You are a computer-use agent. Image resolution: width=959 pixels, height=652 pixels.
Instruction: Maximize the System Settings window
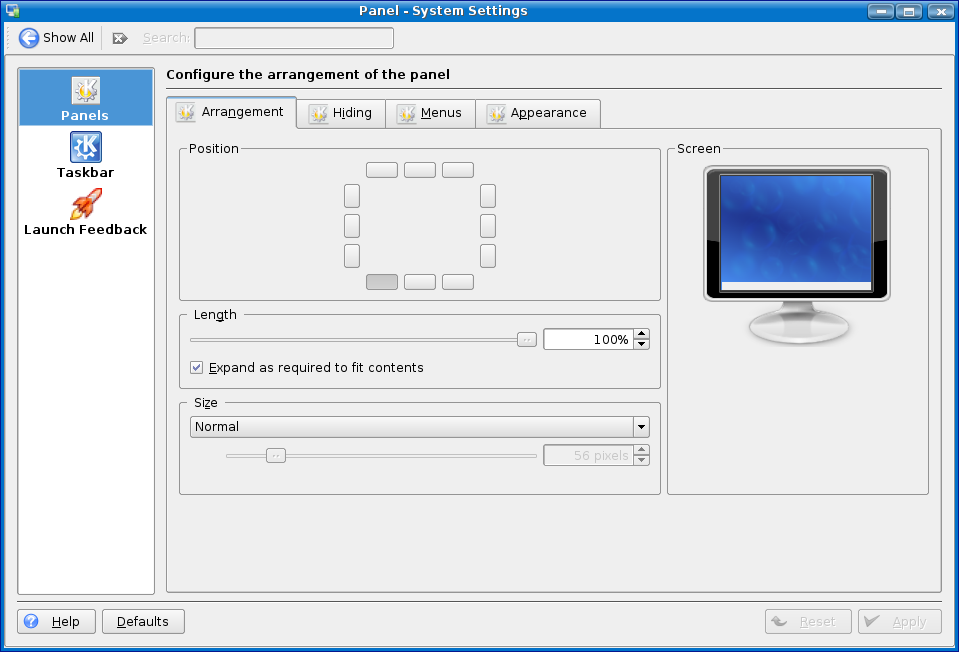tap(909, 11)
